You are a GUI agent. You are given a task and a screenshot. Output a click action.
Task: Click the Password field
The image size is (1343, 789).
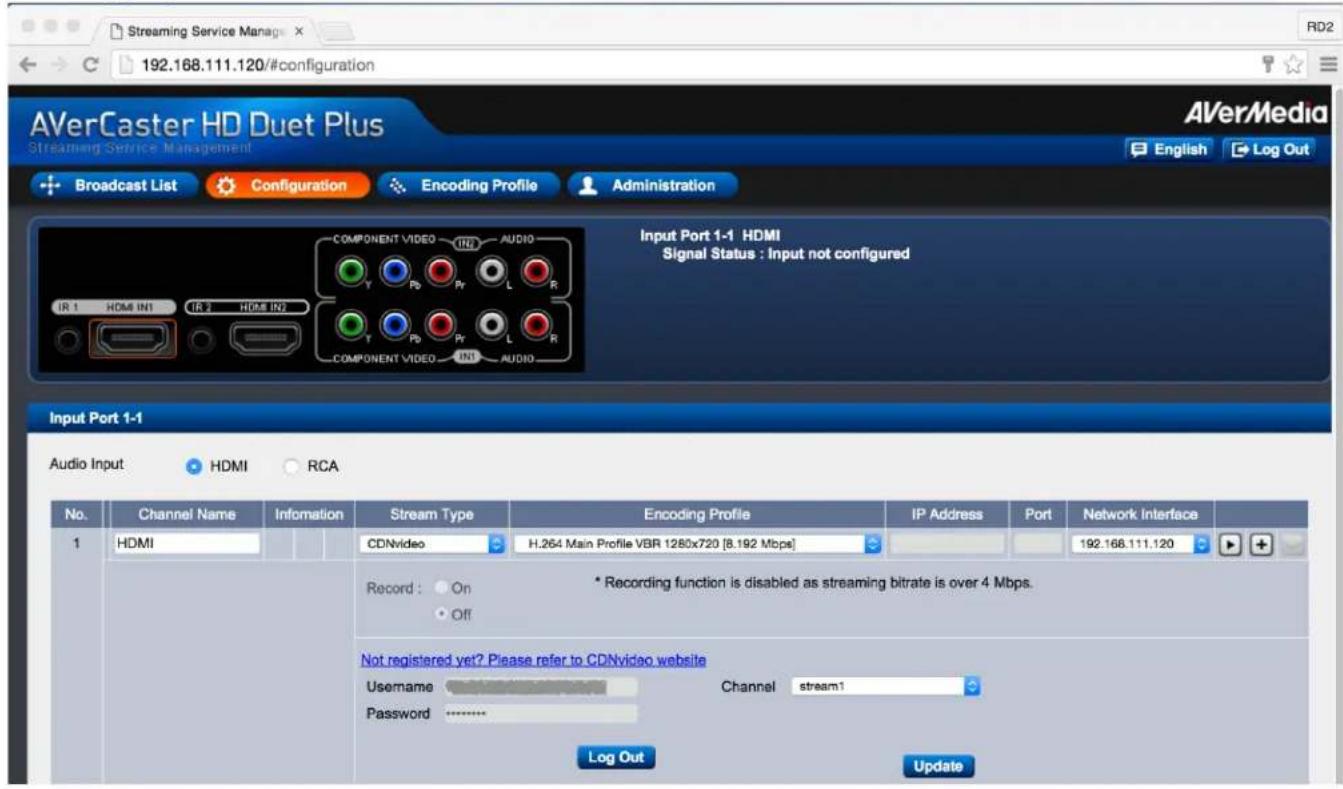coord(539,714)
